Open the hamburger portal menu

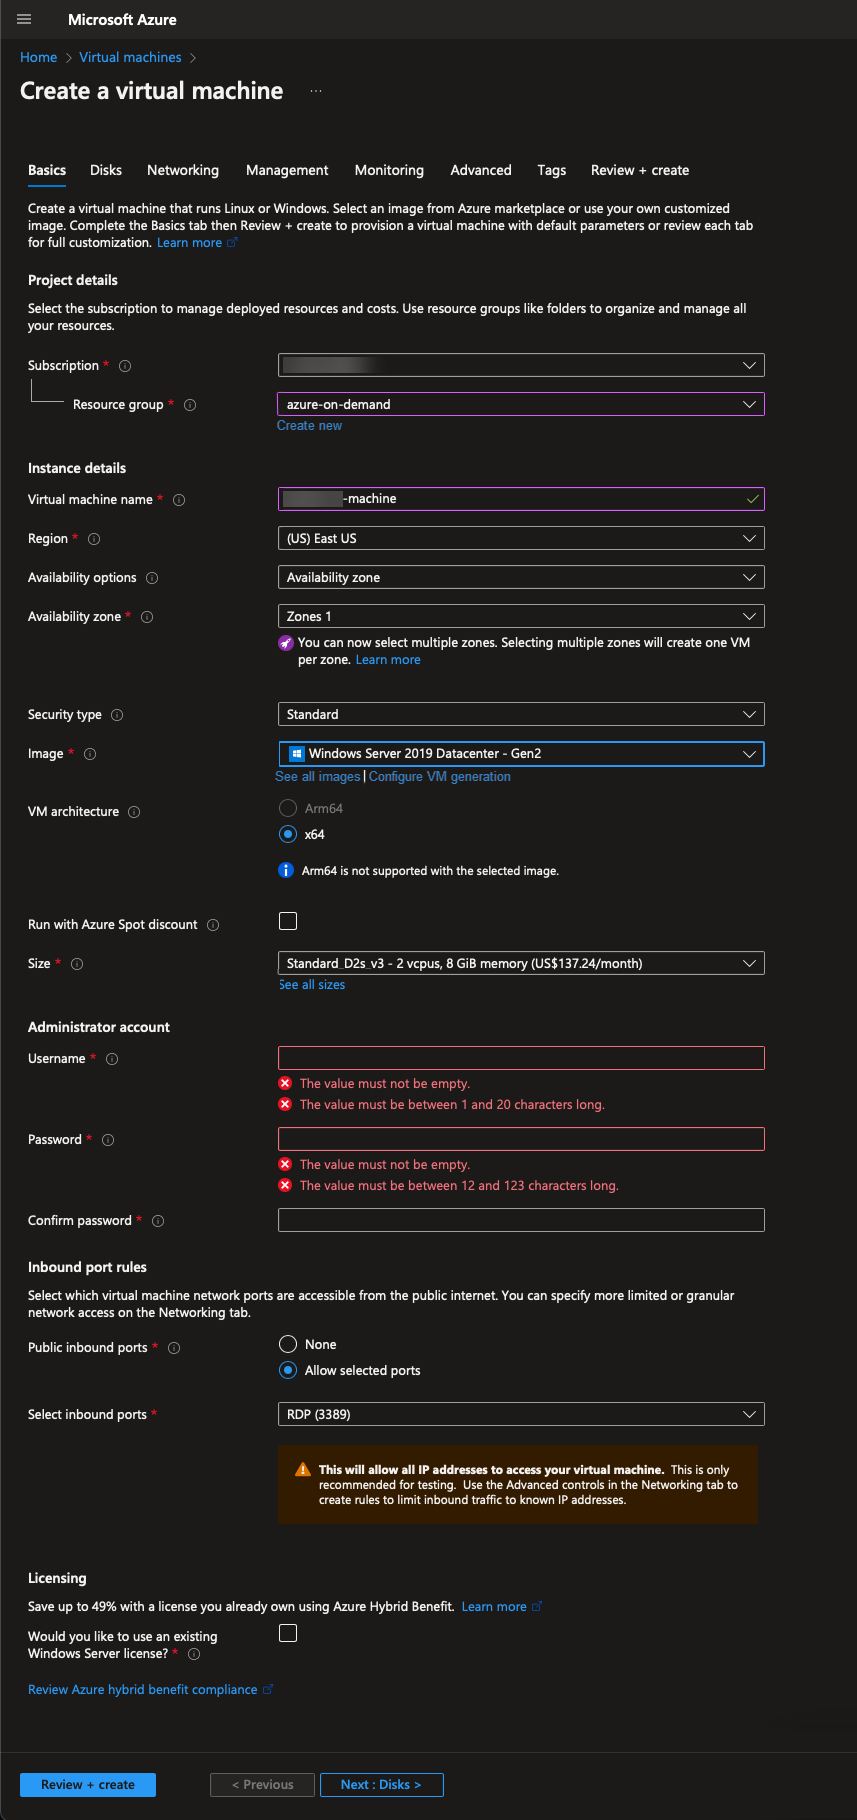pos(24,20)
